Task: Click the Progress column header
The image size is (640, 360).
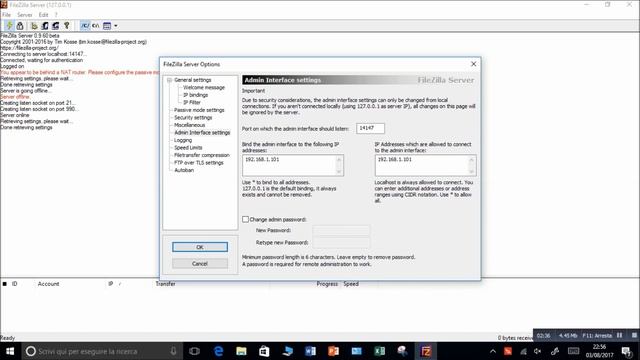Action: [x=327, y=284]
